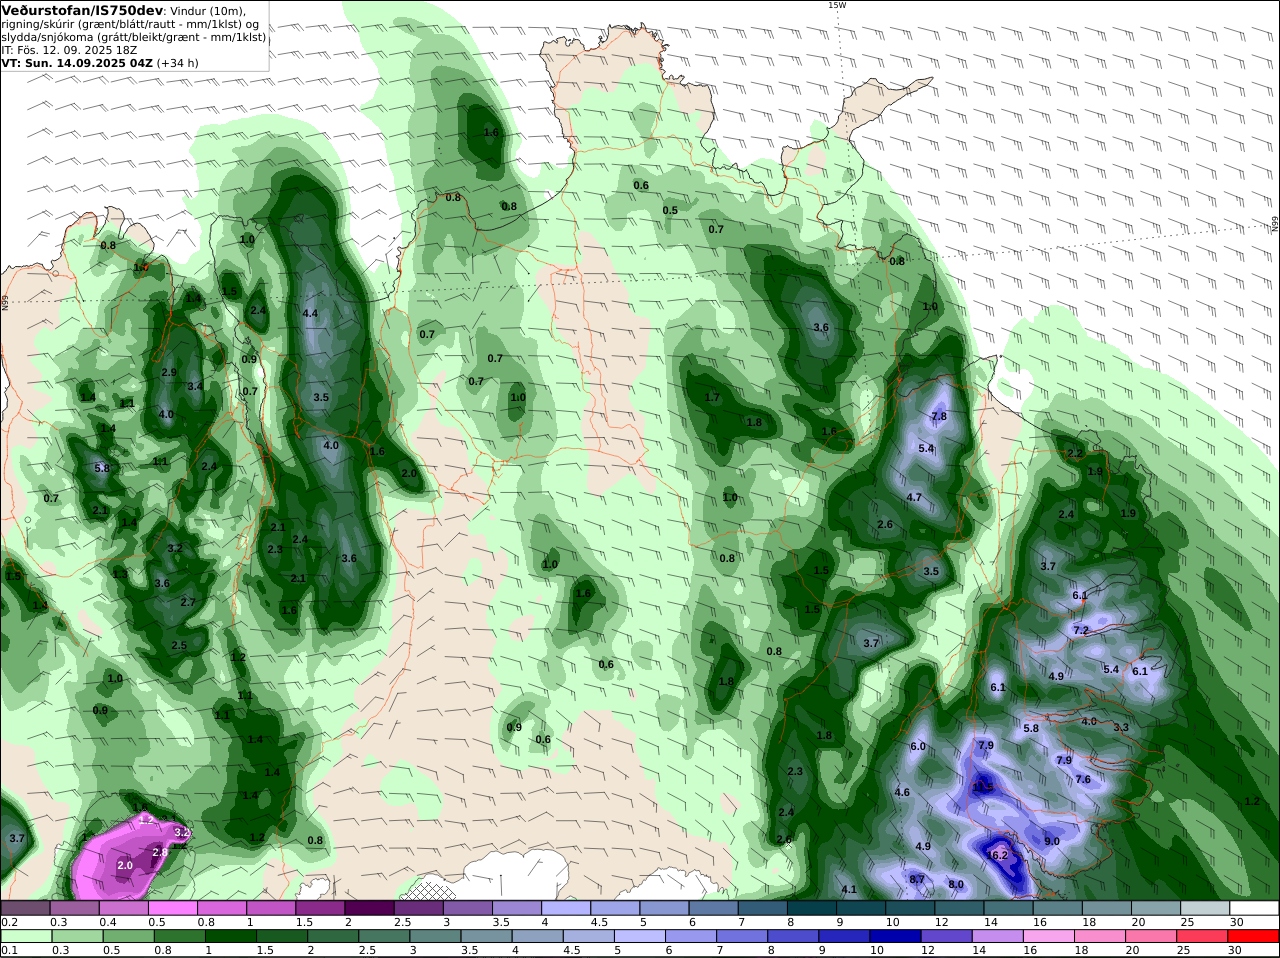
Task: Click the '15W' longitude label
Action: [x=836, y=5]
